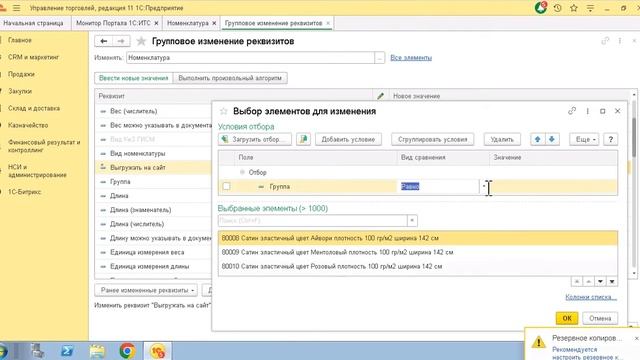Move condition down with blue arrow
The height and width of the screenshot is (360, 640).
tap(552, 139)
